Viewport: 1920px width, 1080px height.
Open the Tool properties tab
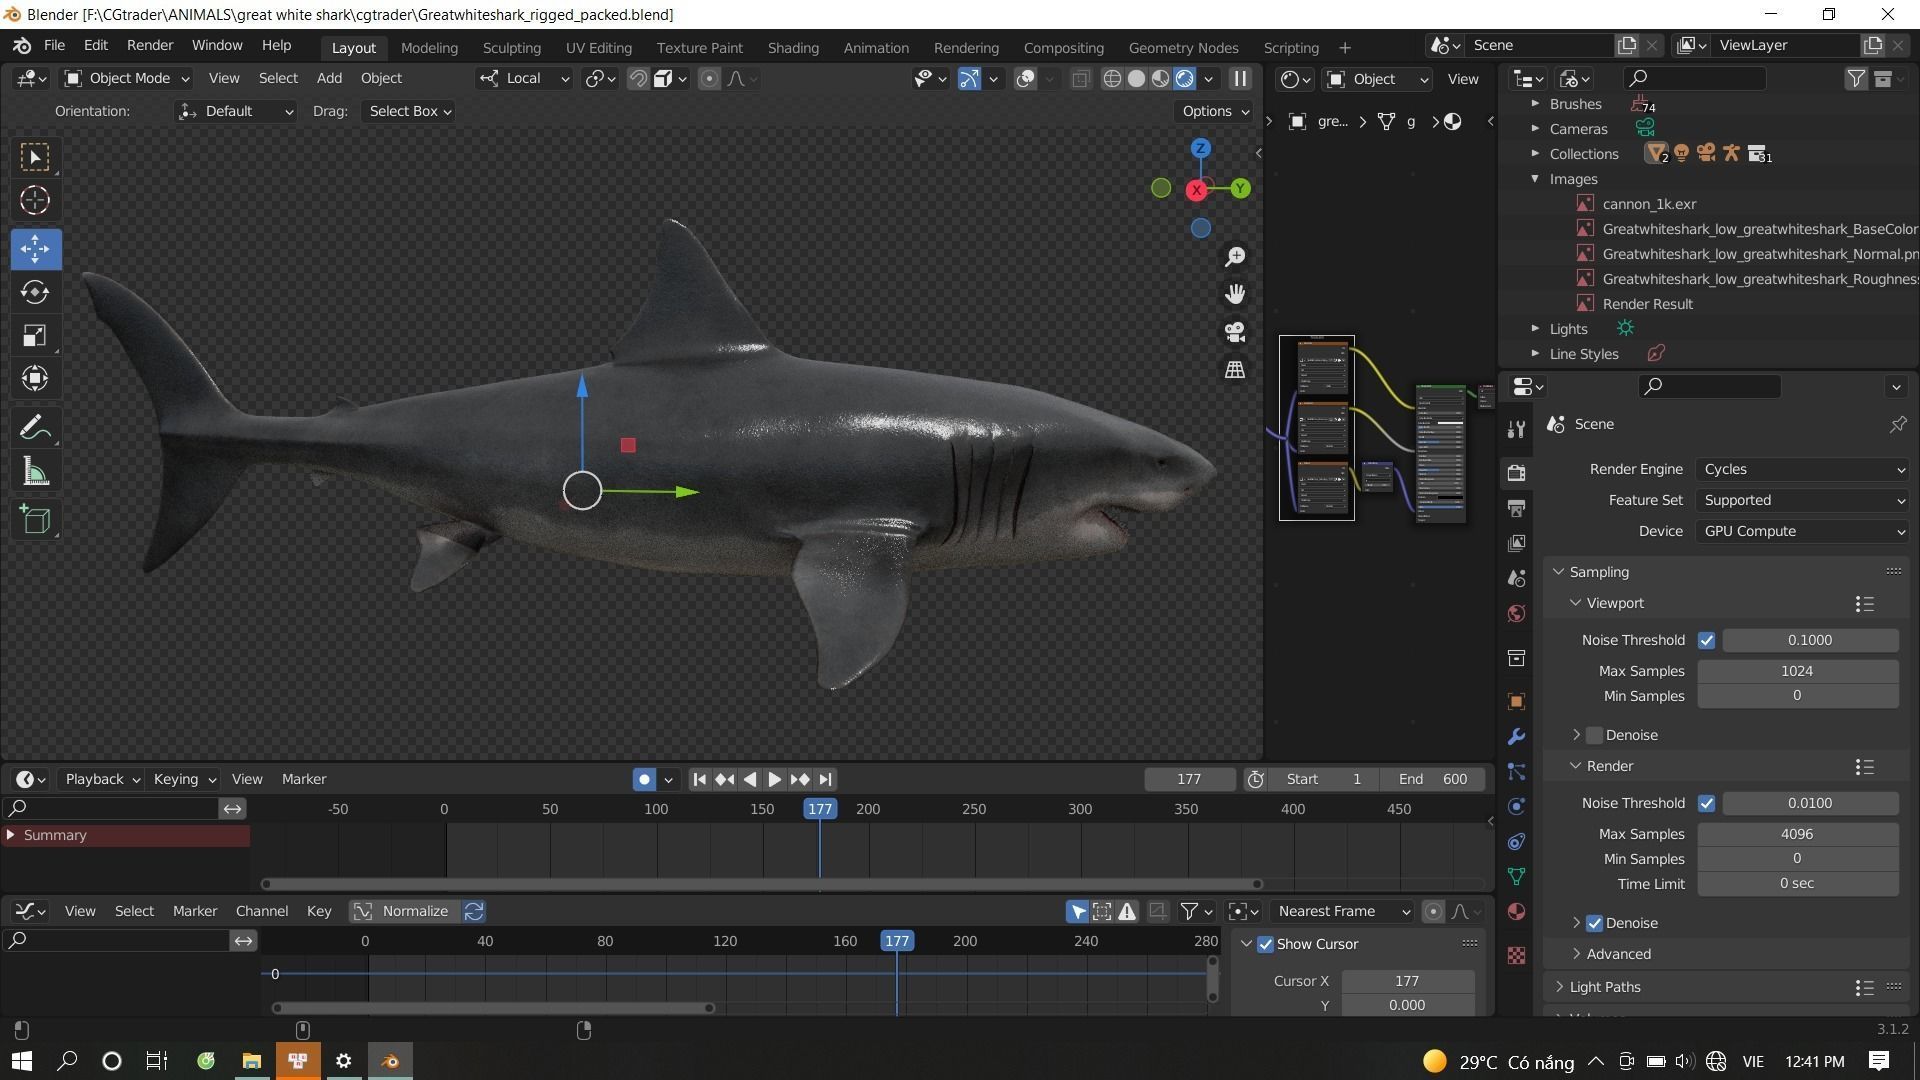point(1516,429)
